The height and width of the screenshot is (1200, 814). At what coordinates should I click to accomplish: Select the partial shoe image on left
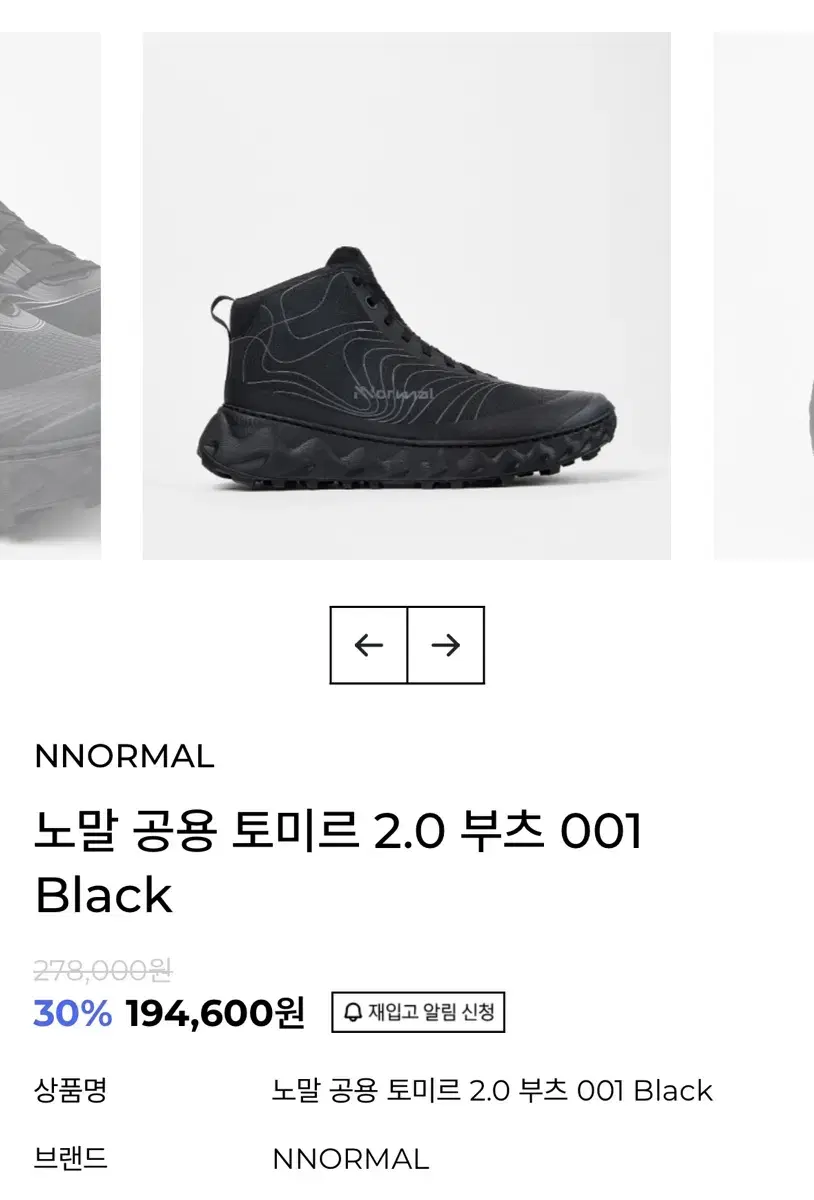(50, 296)
